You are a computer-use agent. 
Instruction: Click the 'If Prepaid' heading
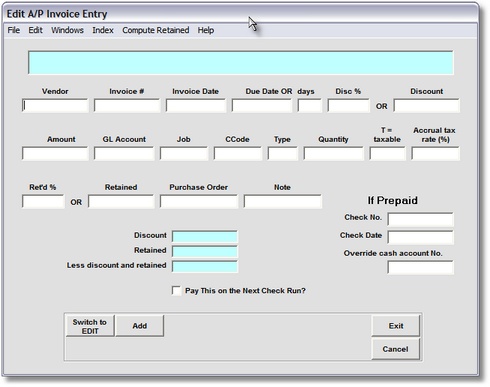pyautogui.click(x=392, y=200)
